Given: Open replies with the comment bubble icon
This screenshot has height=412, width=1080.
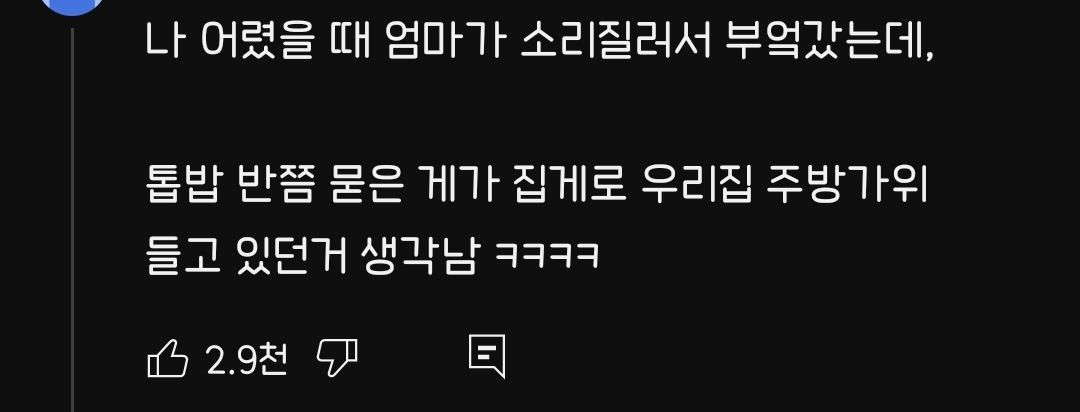Looking at the screenshot, I should click(x=487, y=356).
